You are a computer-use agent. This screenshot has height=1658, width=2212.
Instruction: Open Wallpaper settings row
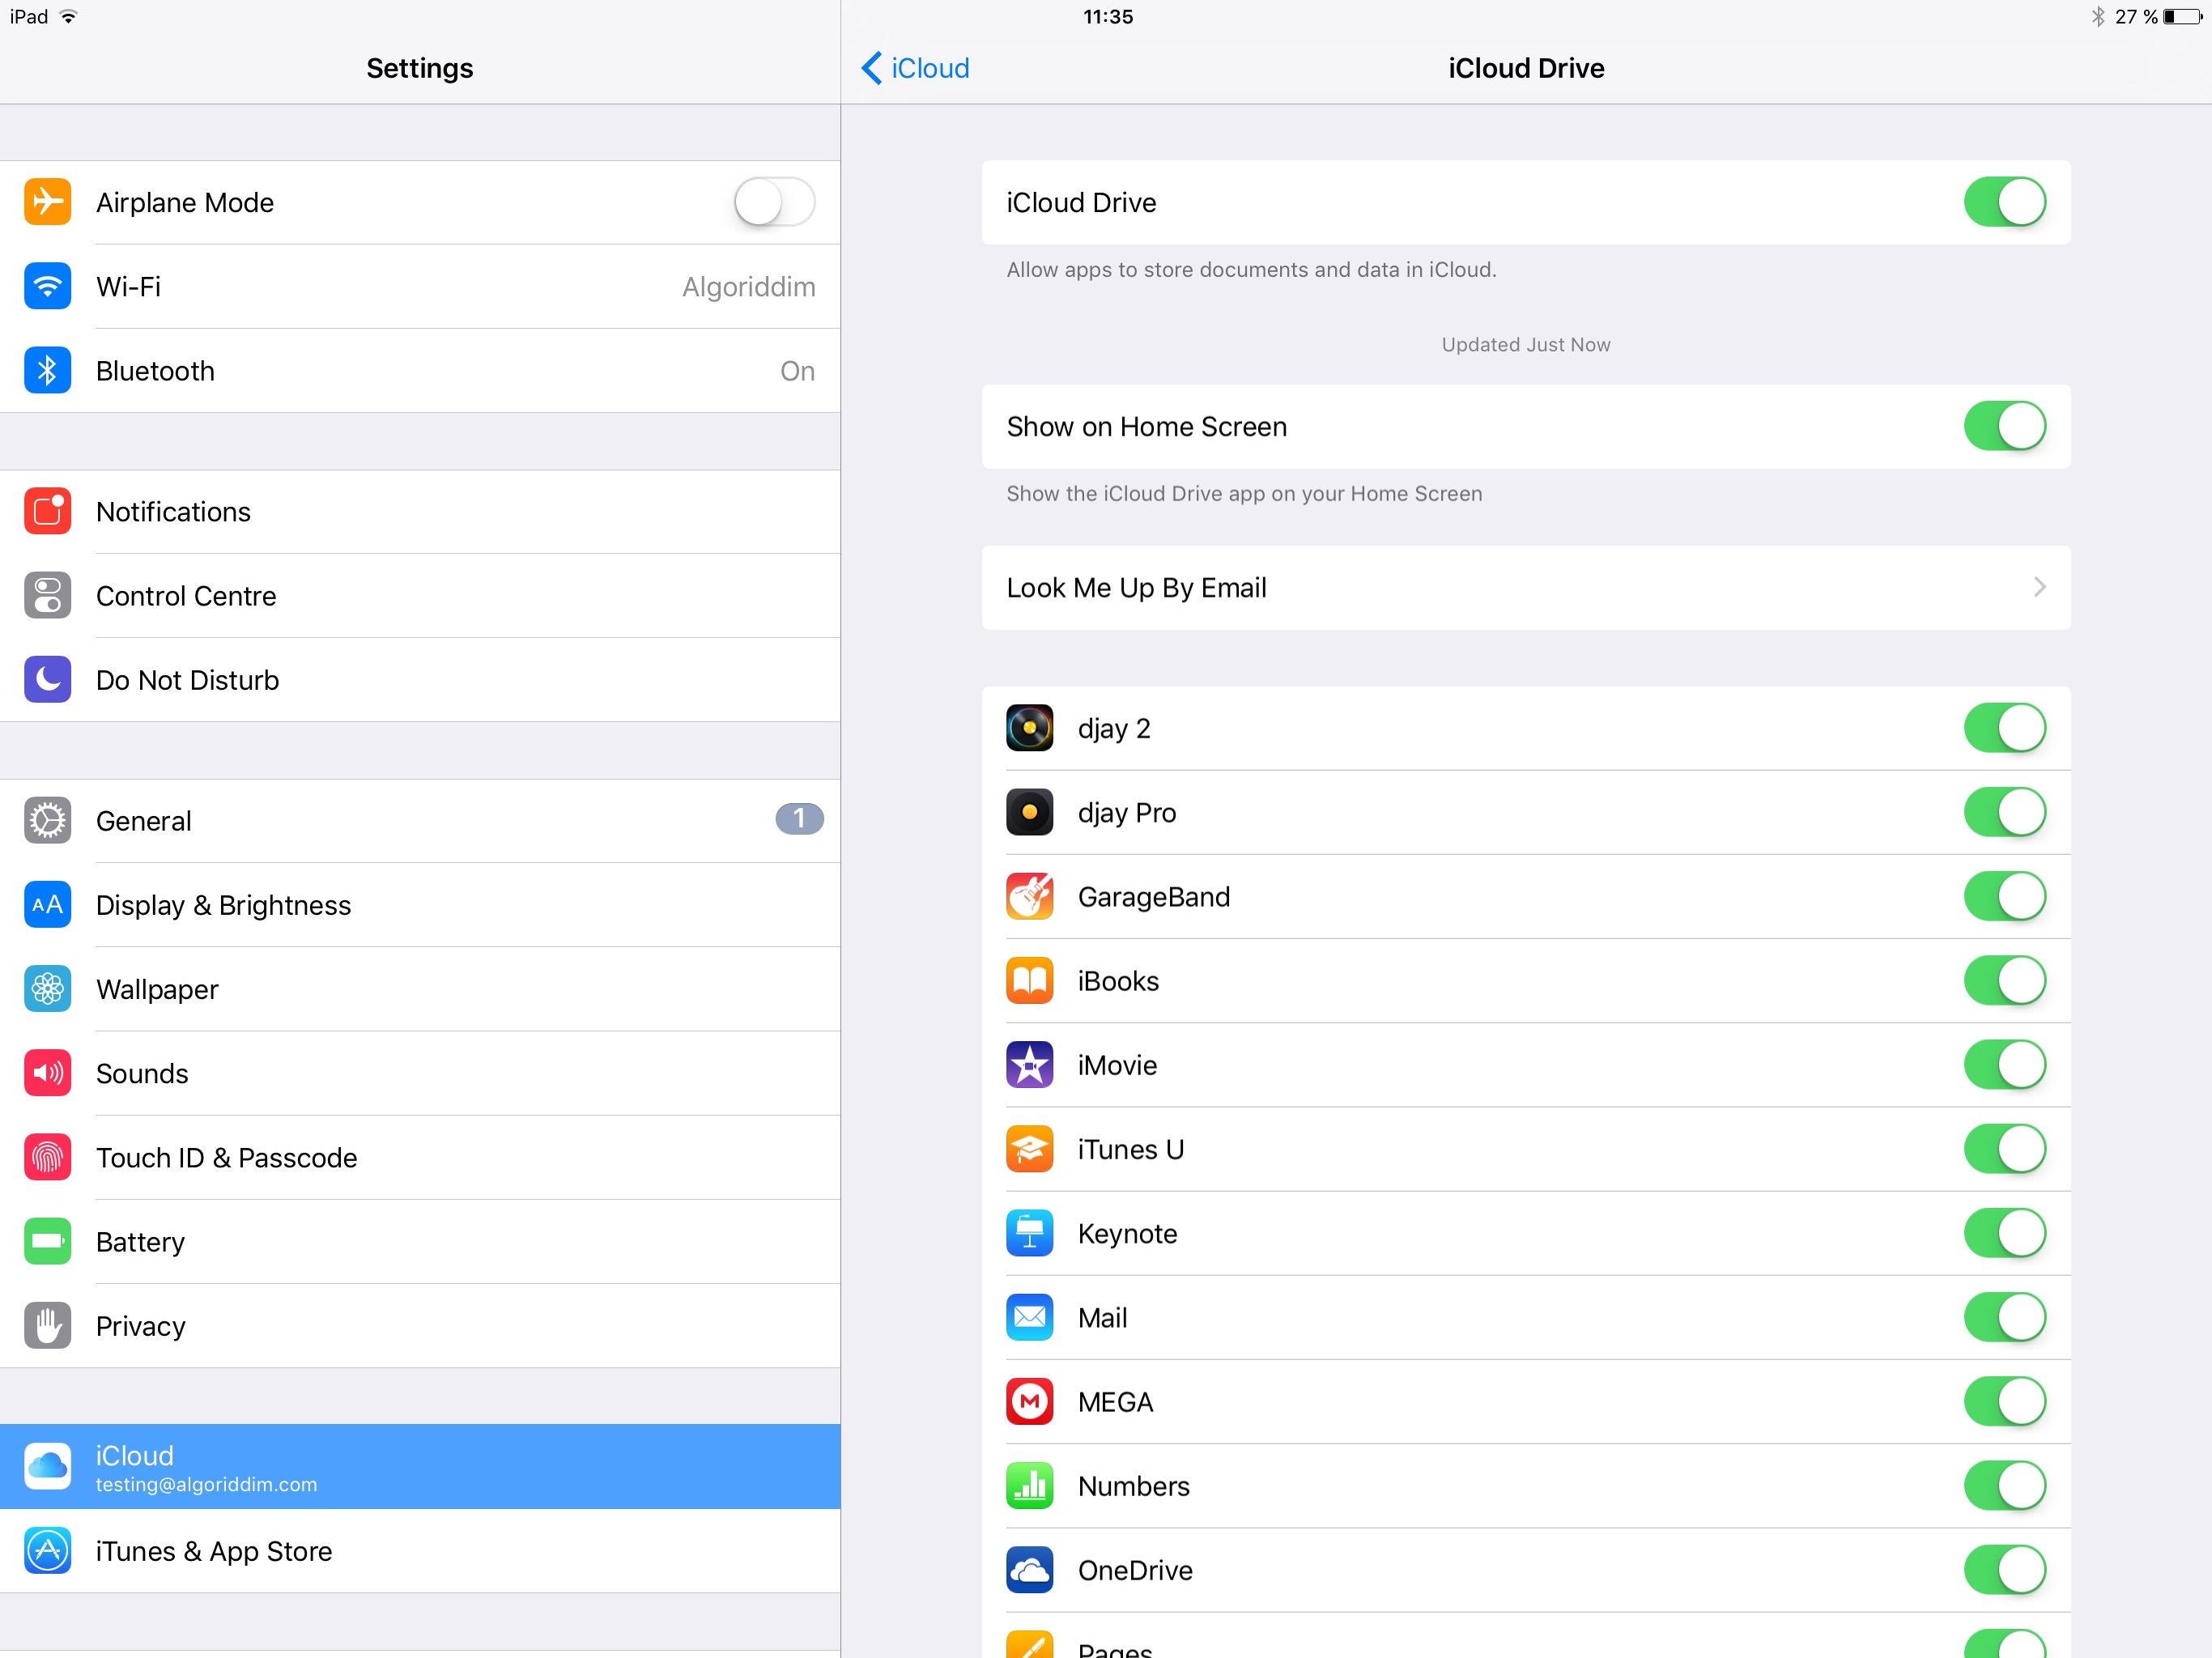[420, 988]
